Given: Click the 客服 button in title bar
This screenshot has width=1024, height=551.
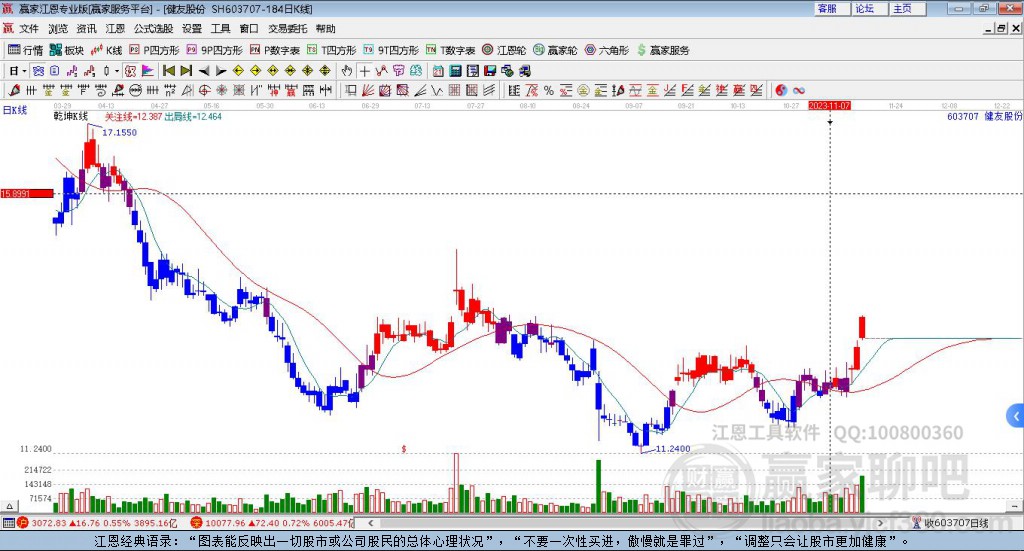Looking at the screenshot, I should pos(831,8).
